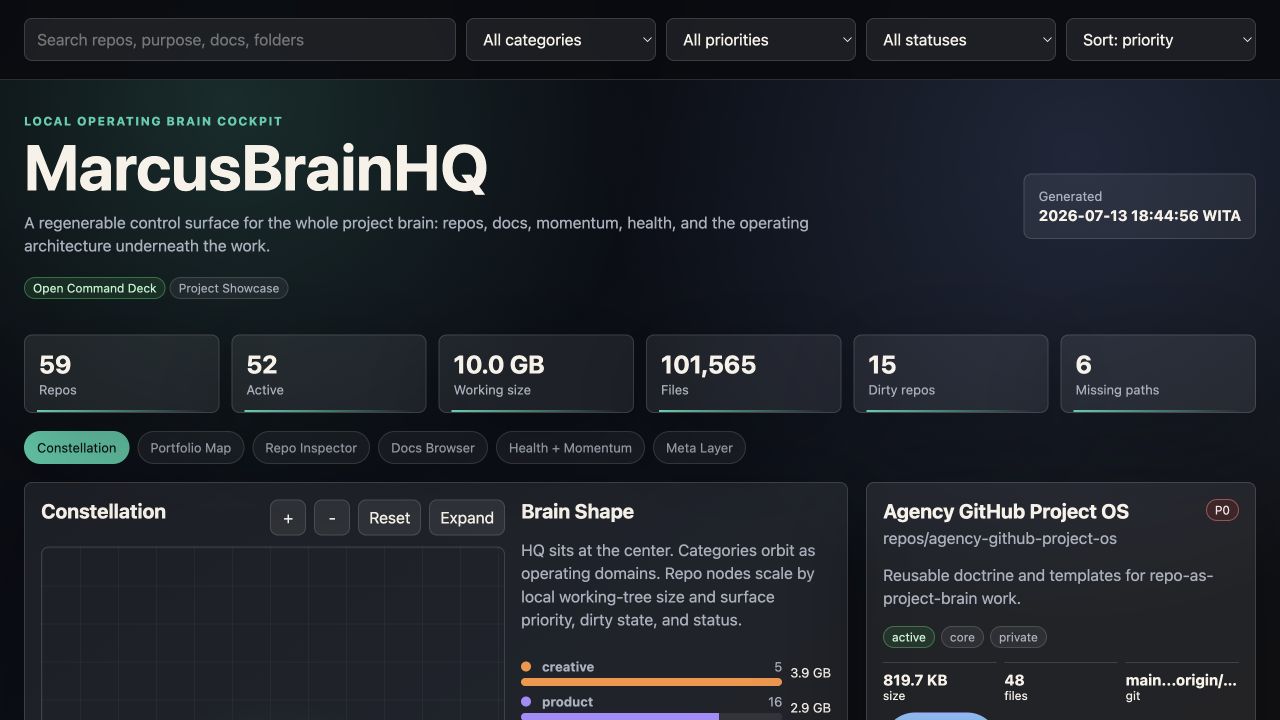The width and height of the screenshot is (1280, 720).
Task: Click the 52 Active stat card
Action: click(x=329, y=374)
